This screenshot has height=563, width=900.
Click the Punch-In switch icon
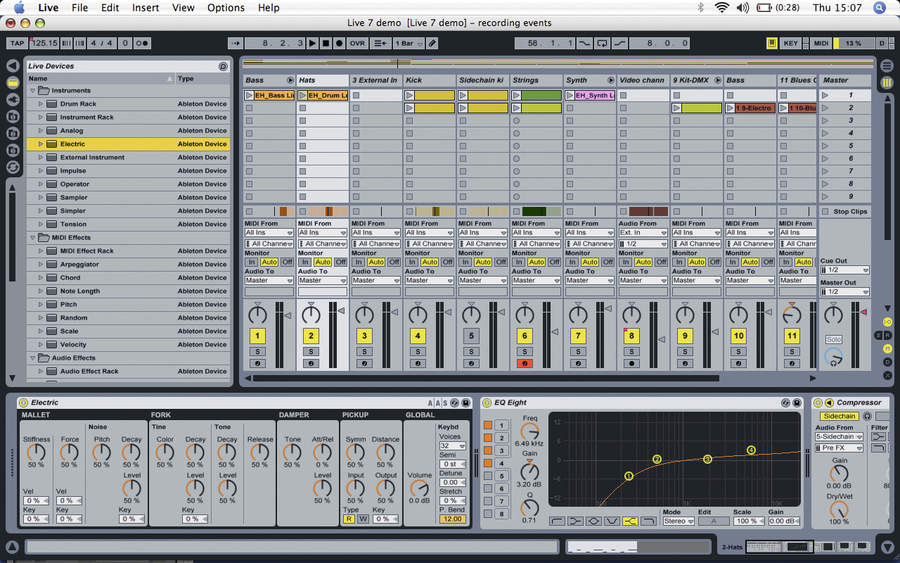point(584,43)
